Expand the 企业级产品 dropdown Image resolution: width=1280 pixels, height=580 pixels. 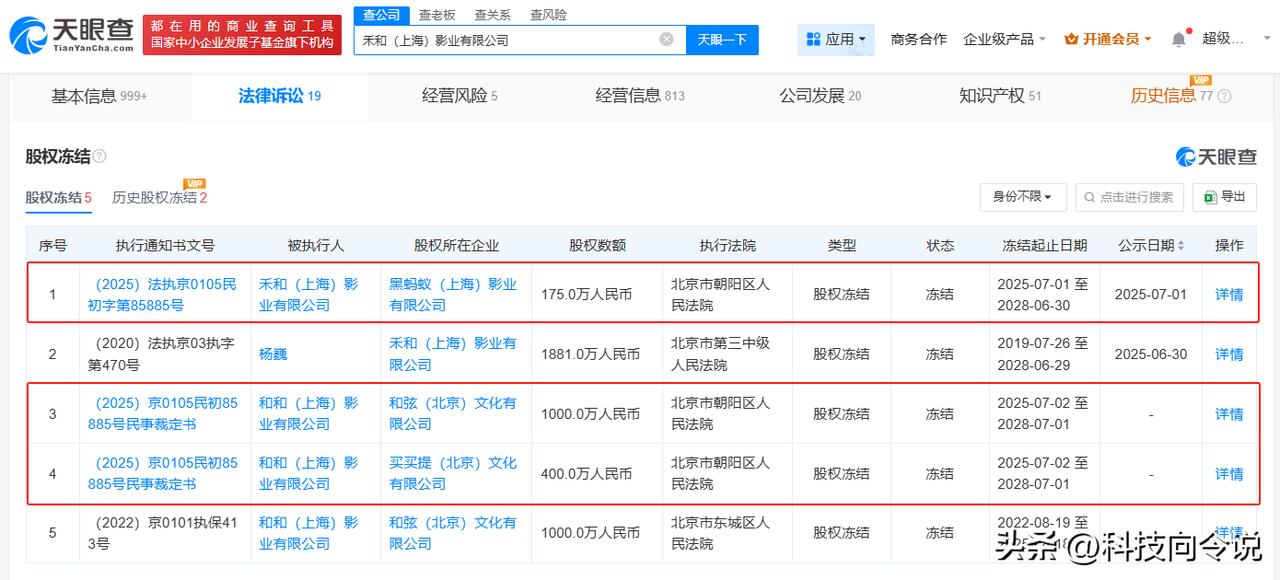[x=1004, y=39]
